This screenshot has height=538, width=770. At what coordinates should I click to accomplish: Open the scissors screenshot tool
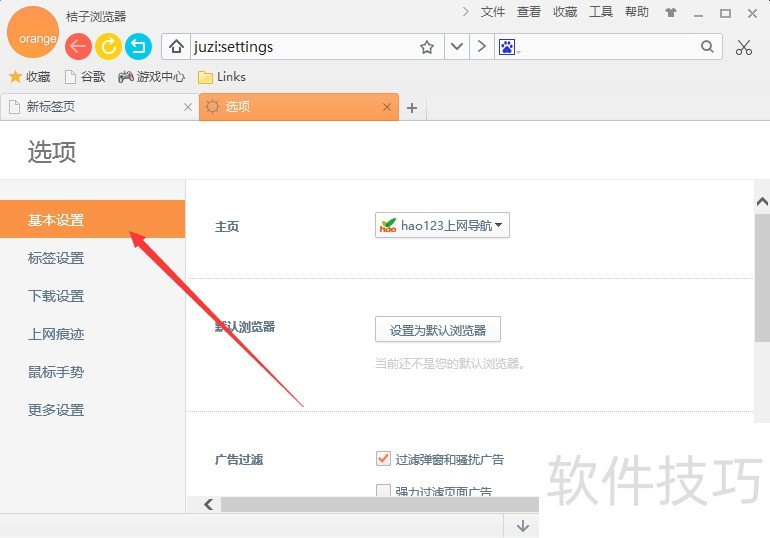click(743, 47)
